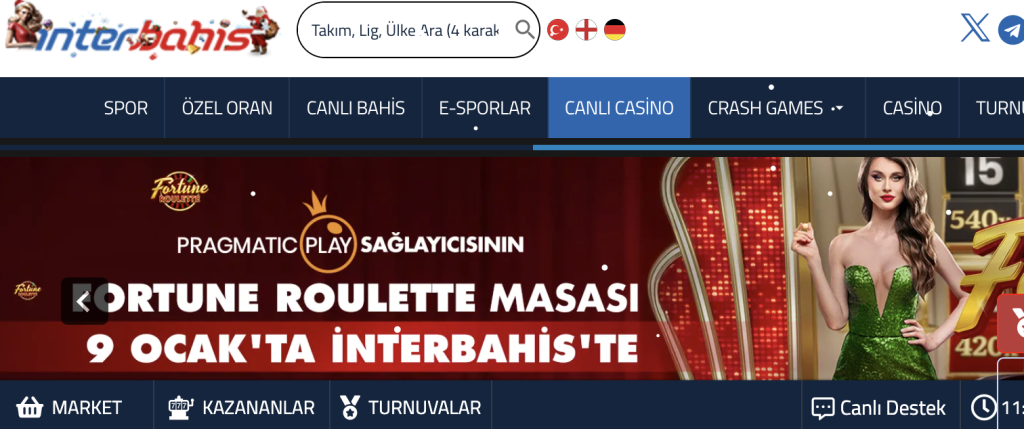Open Market with the basket icon

click(29, 407)
